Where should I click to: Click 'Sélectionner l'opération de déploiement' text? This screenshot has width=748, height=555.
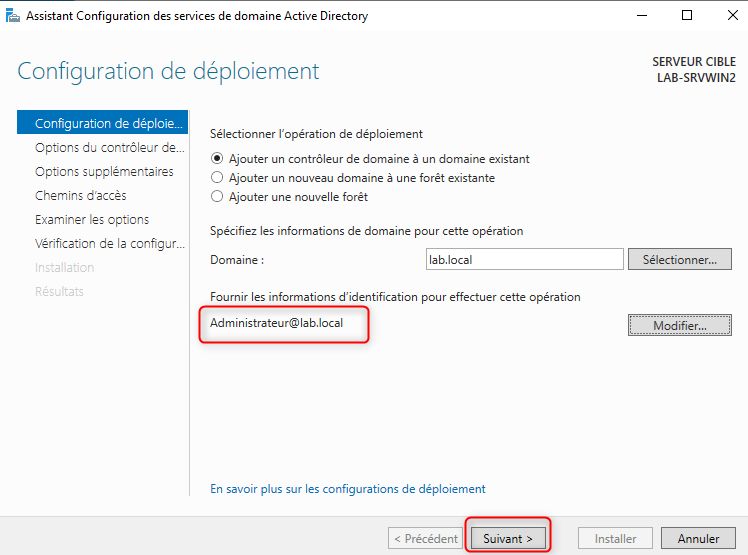tap(316, 134)
